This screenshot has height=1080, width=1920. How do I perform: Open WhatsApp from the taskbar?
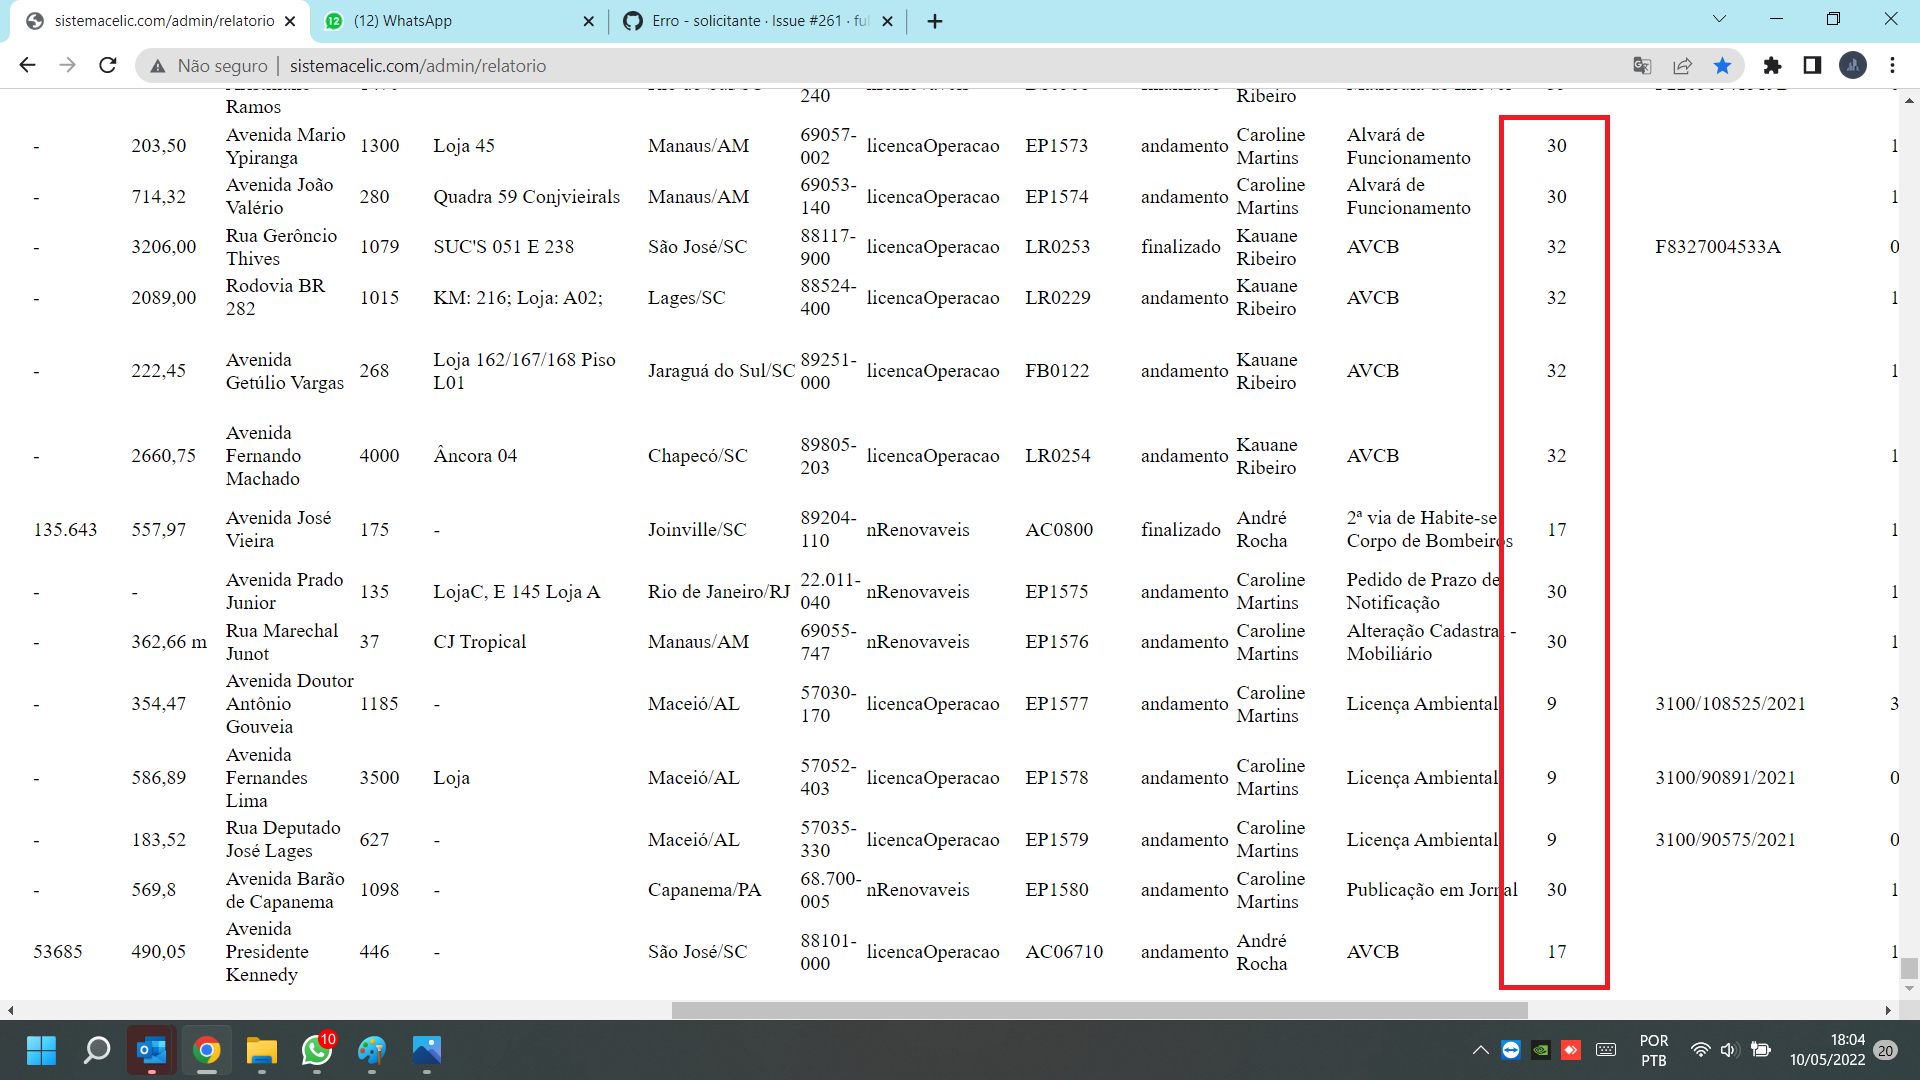point(317,1050)
